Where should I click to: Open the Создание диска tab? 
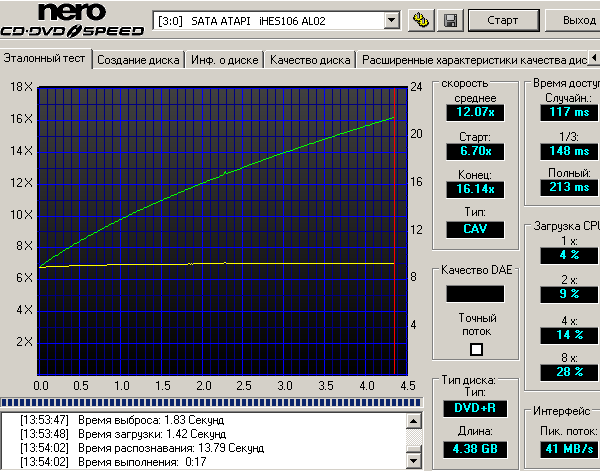(139, 60)
